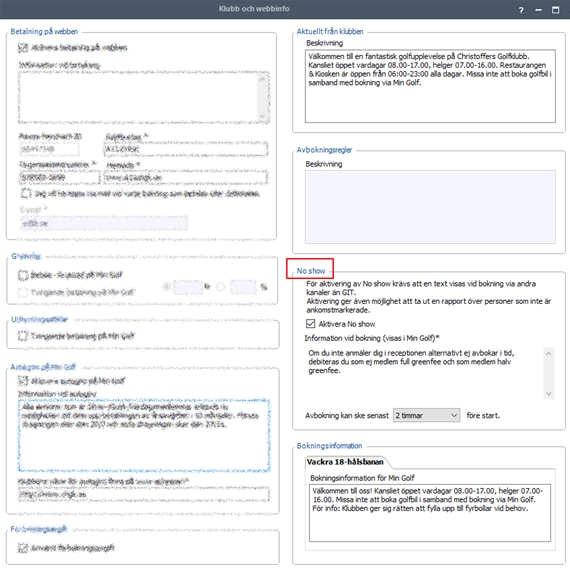Click the scrollbar of the payment information box
The width and height of the screenshot is (570, 571).
tap(263, 98)
